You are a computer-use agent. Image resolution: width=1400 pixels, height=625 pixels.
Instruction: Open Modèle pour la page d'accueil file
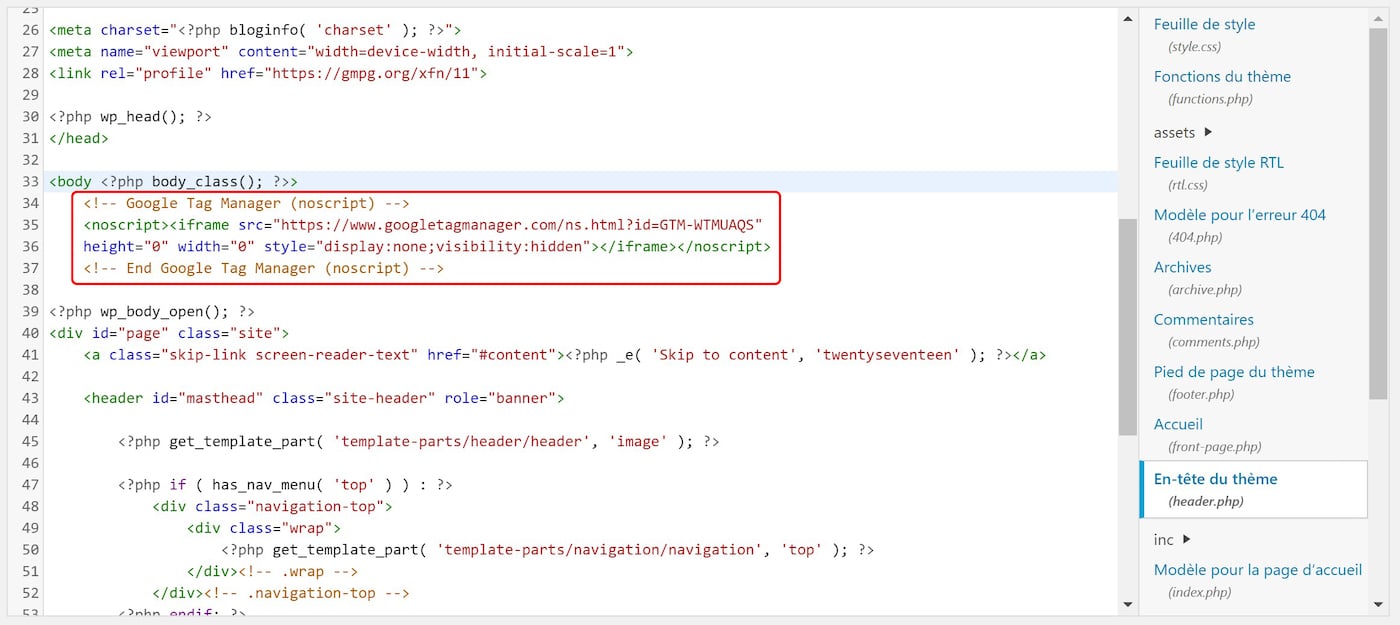[1257, 570]
